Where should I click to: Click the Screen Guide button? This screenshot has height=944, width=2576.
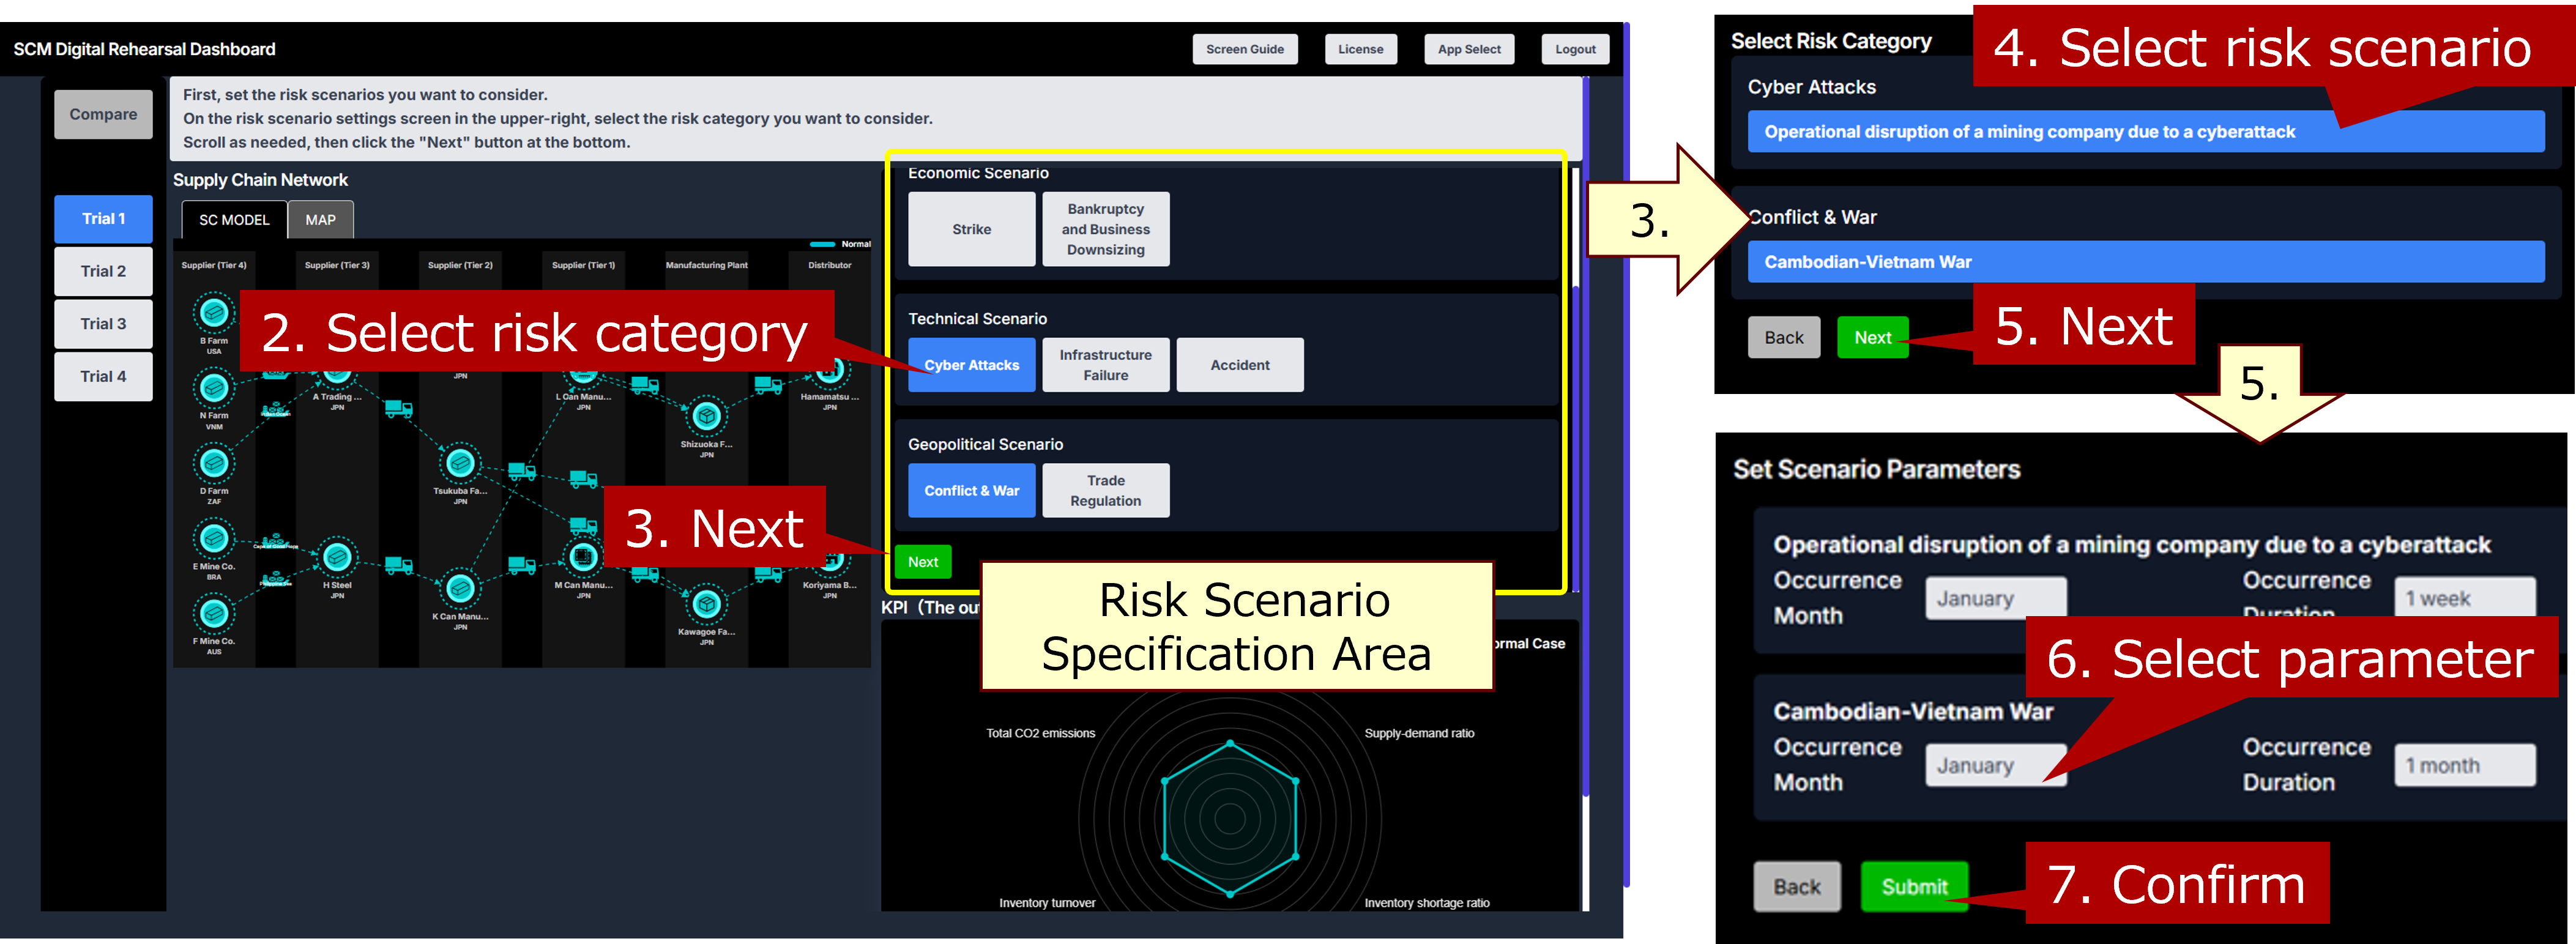1244,49
